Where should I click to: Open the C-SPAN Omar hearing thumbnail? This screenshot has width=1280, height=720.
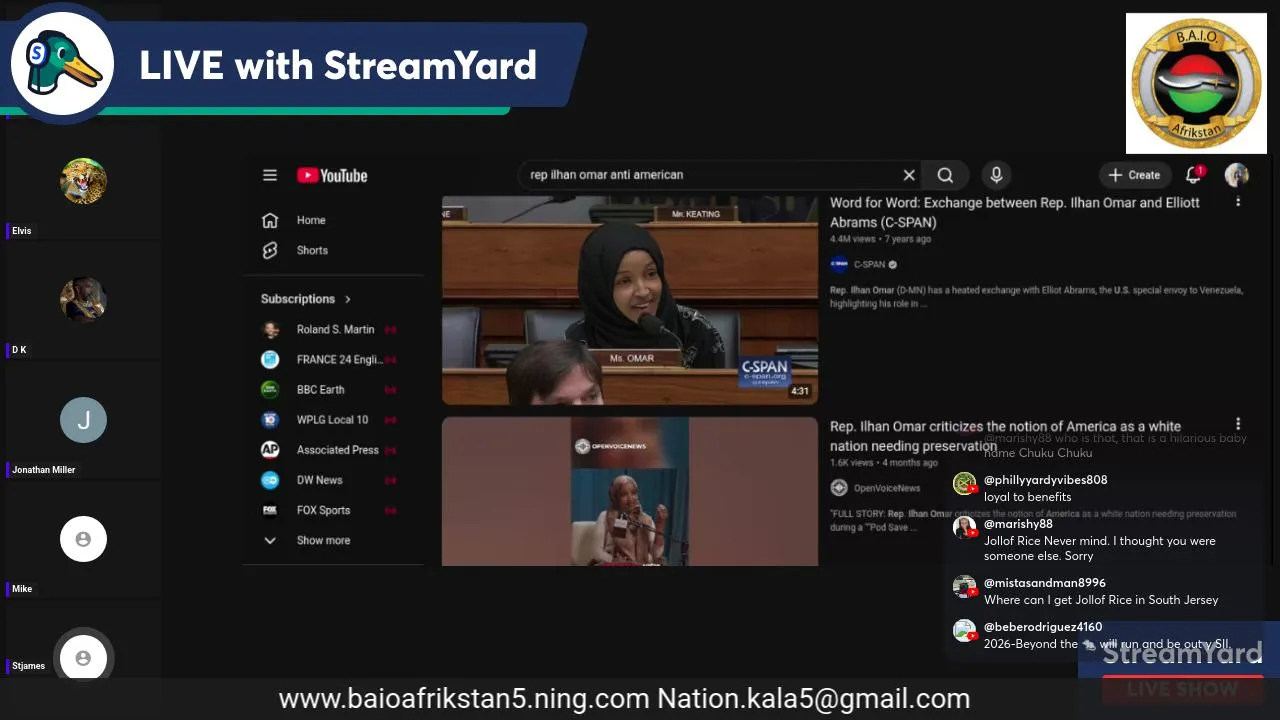tap(630, 300)
